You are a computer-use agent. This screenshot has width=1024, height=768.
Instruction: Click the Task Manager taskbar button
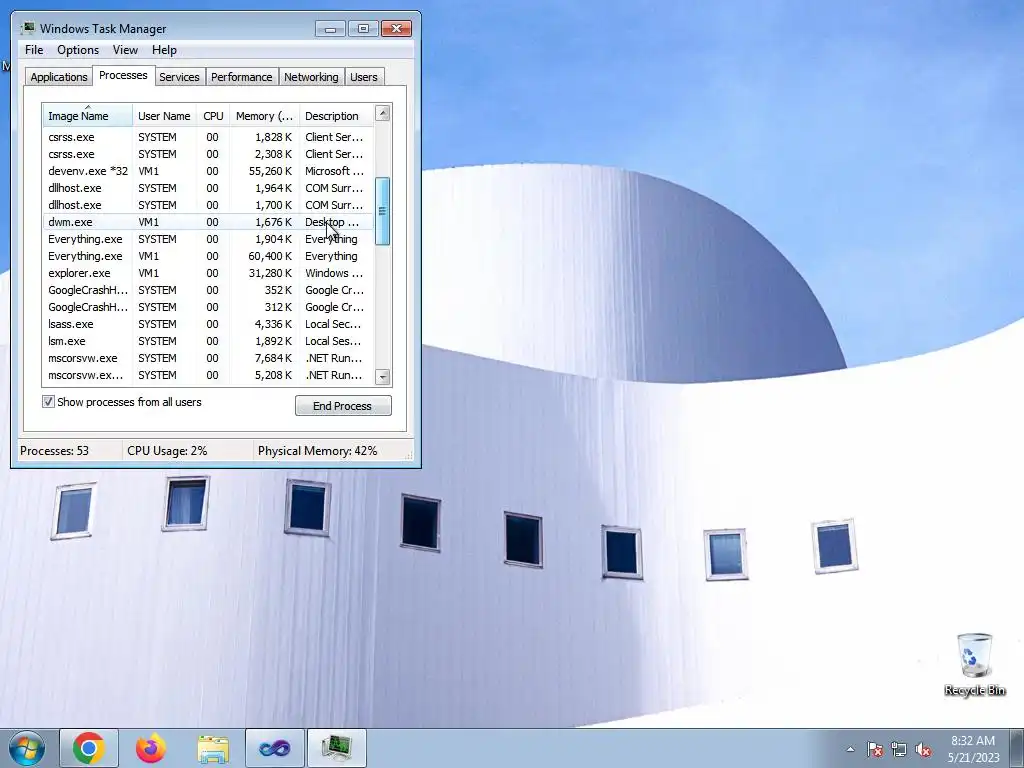337,748
